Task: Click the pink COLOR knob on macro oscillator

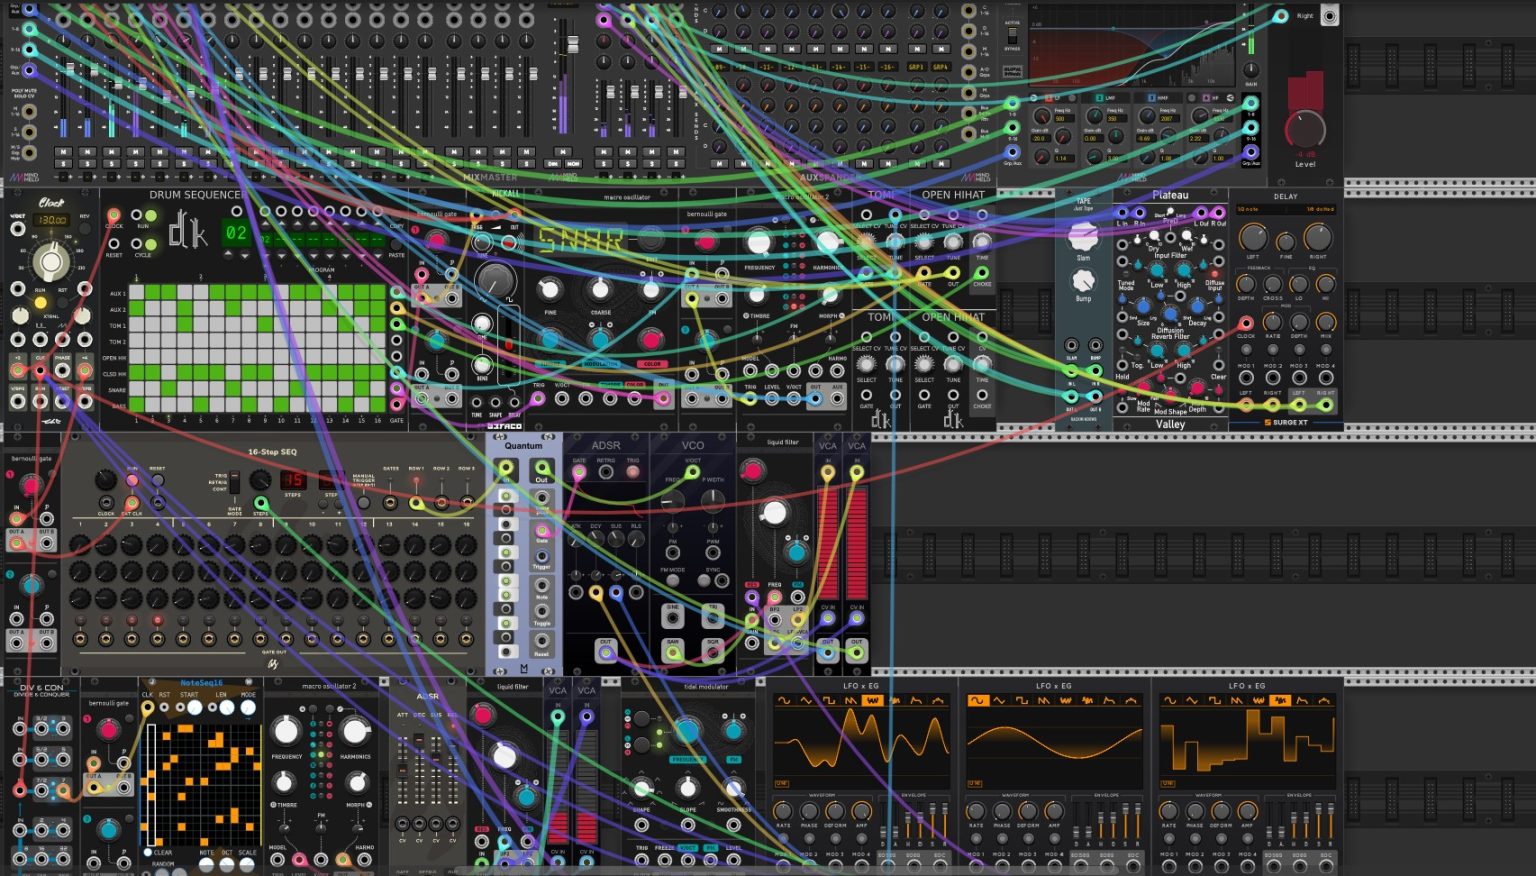Action: [651, 341]
